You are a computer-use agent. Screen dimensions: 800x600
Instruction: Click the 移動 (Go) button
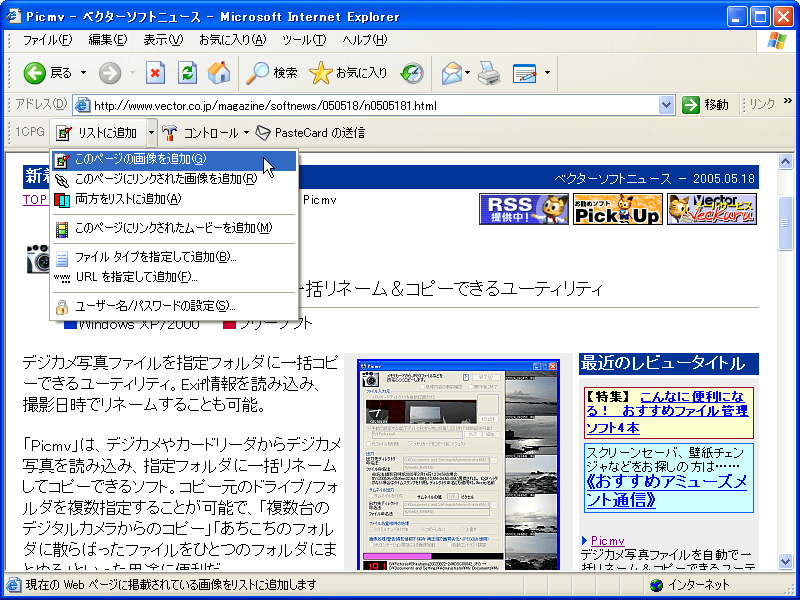(x=706, y=105)
